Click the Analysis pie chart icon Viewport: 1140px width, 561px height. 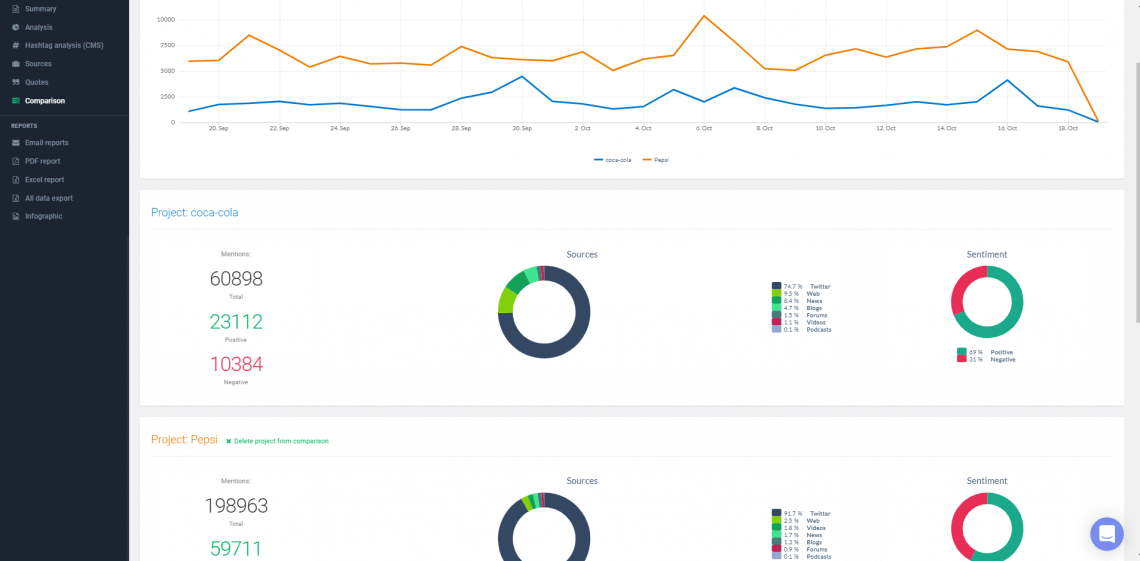[15, 27]
